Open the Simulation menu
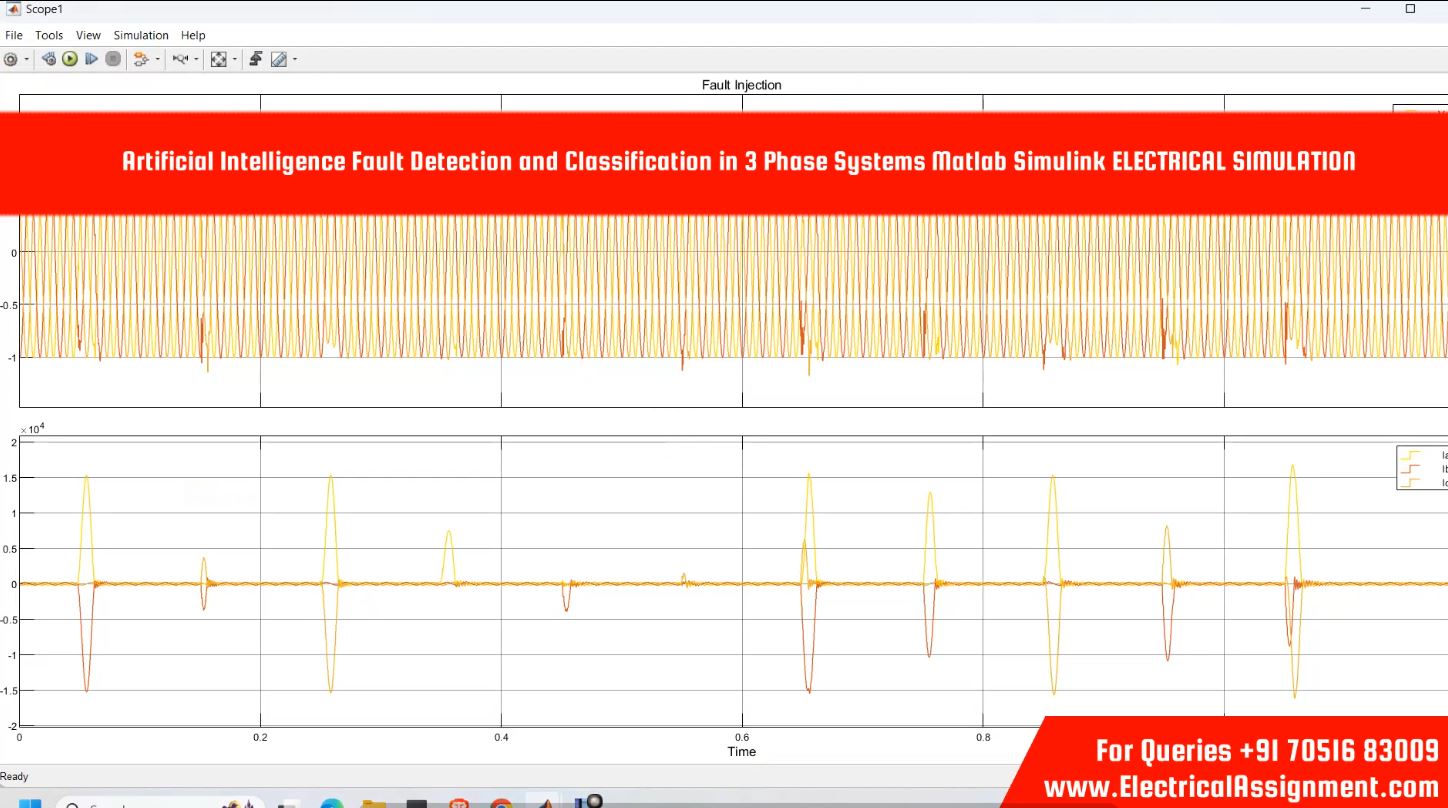Image resolution: width=1448 pixels, height=808 pixels. (141, 35)
